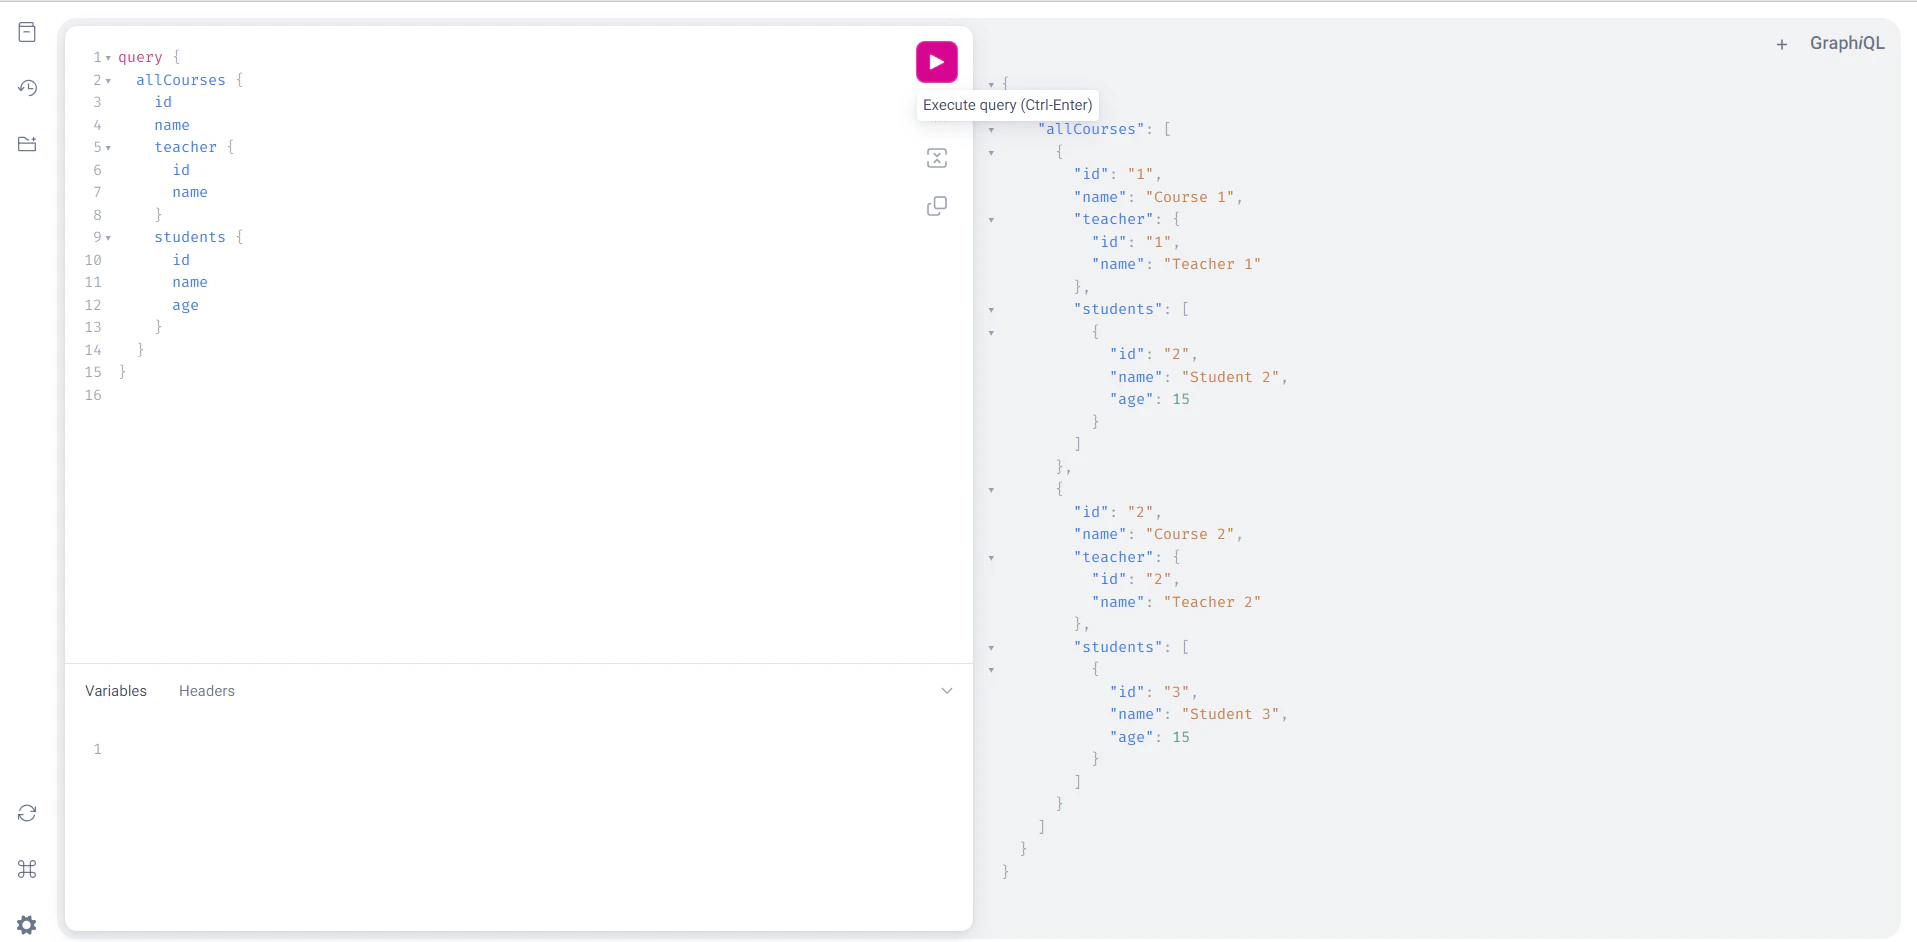Screen dimensions: 1917x942
Task: Execute the allCourses query
Action: pyautogui.click(x=936, y=61)
